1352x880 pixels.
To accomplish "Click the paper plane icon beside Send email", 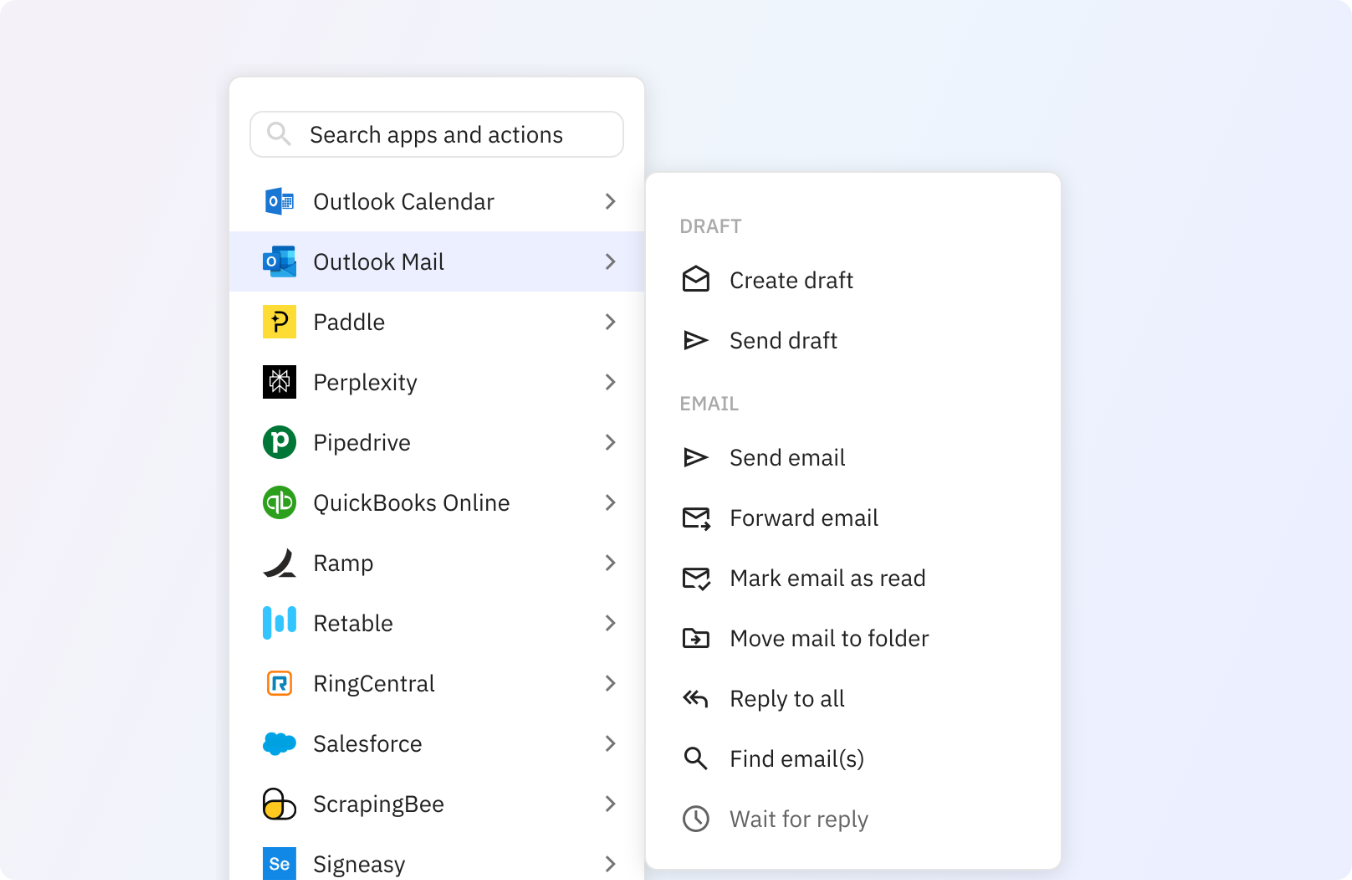I will tap(696, 458).
